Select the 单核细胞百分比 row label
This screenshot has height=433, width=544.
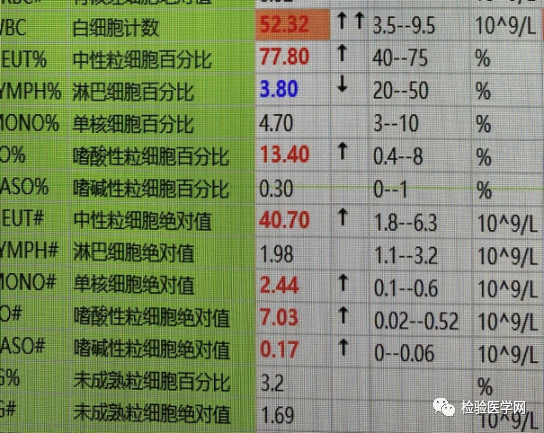click(x=133, y=124)
